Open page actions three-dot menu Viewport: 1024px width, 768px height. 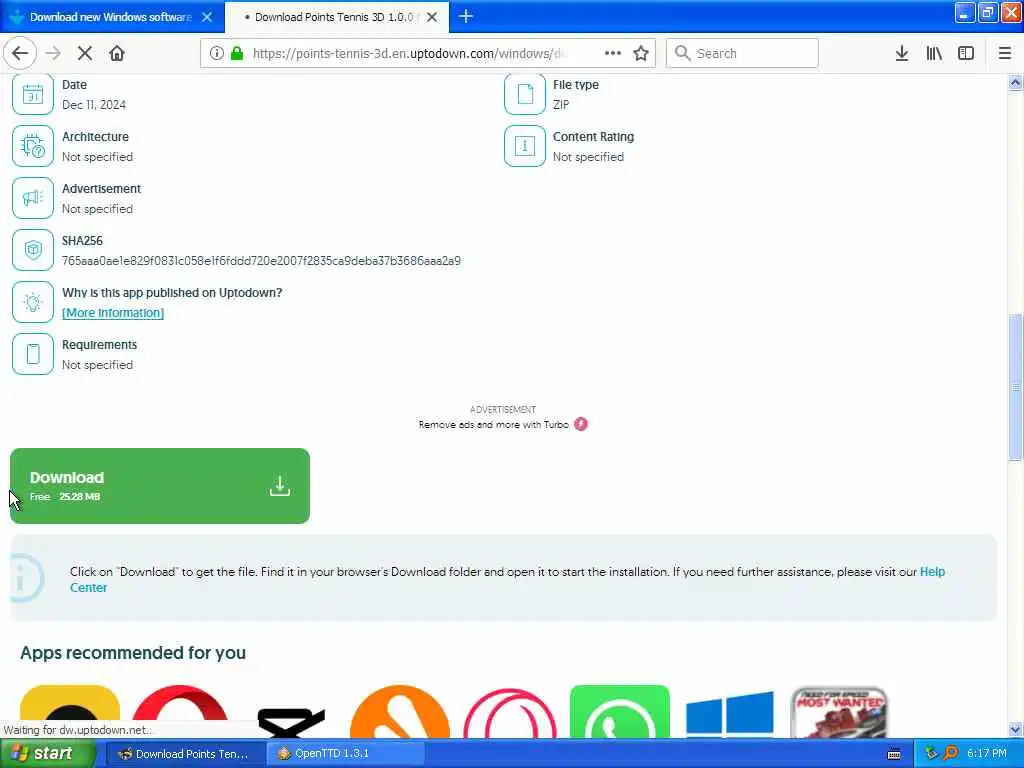(613, 53)
